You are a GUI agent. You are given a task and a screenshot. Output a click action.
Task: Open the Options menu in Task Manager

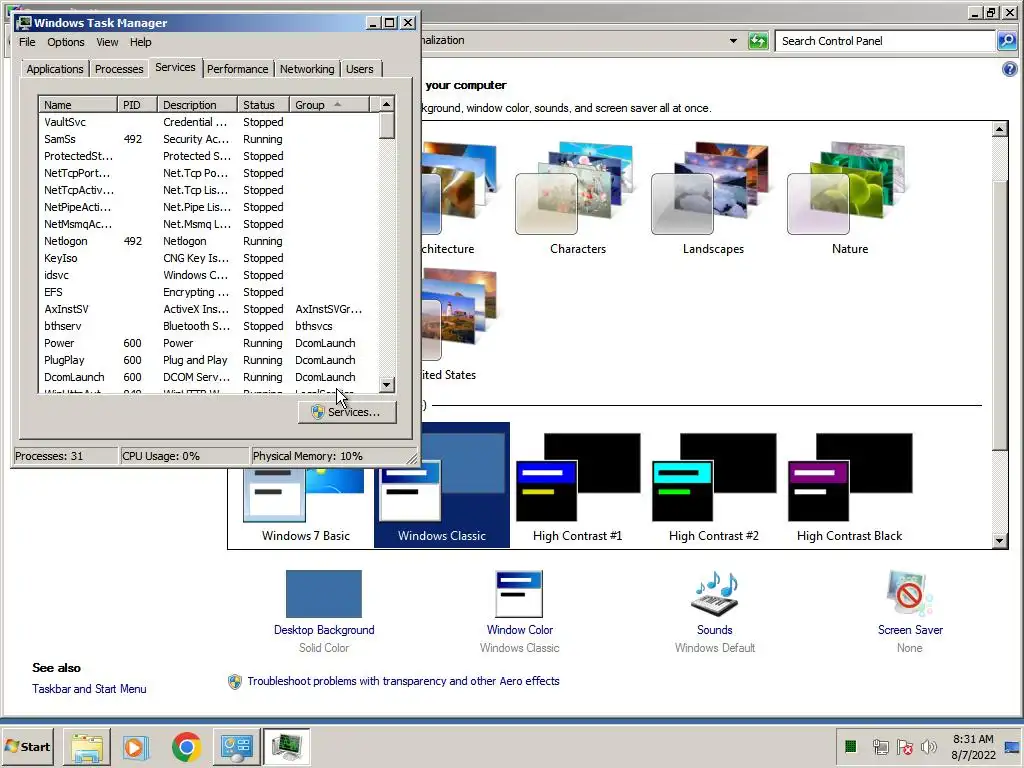pyautogui.click(x=65, y=42)
